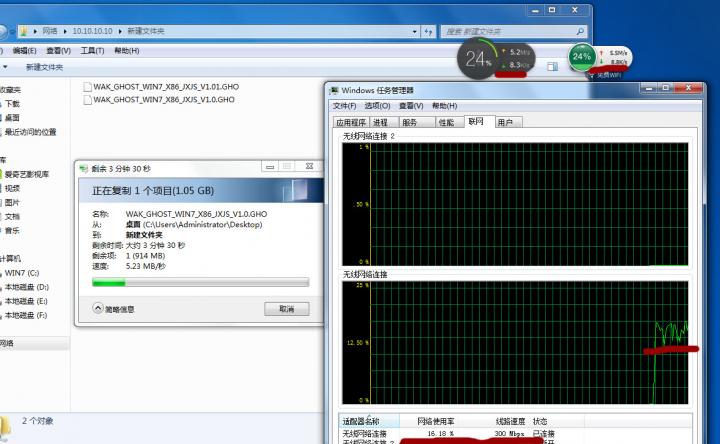
Task: Open the address bar history dropdown arrow
Action: [415, 32]
